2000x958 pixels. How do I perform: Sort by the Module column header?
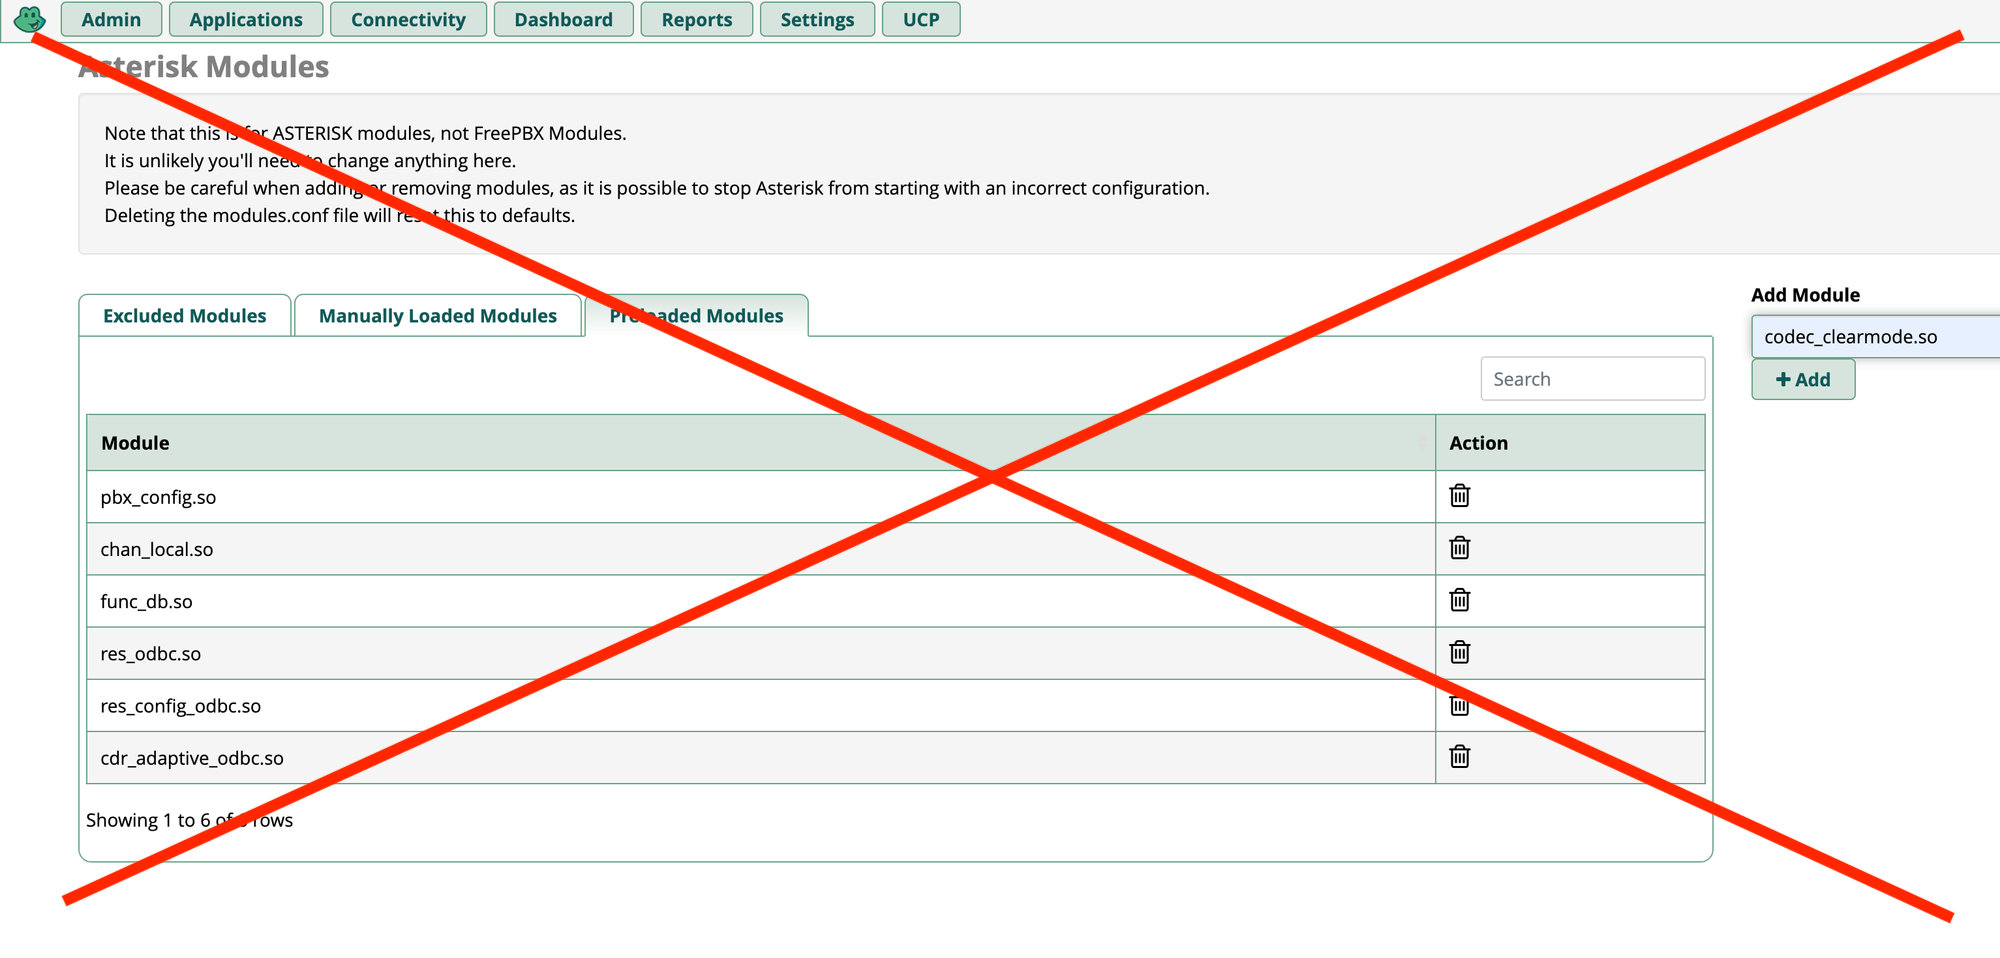tap(761, 443)
